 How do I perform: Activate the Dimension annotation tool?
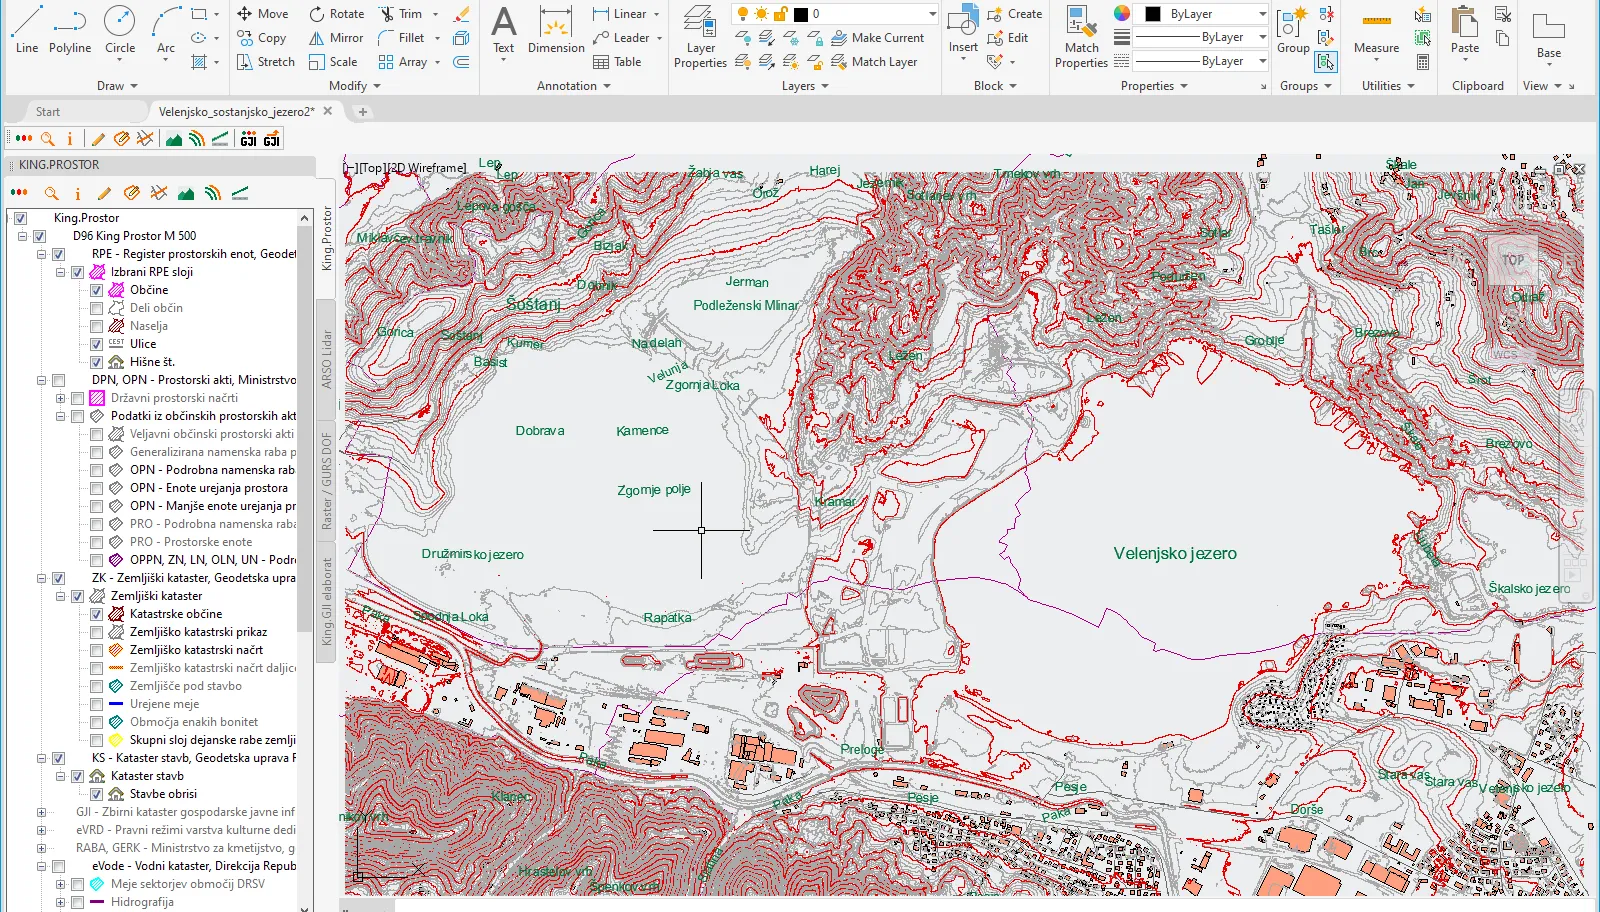pos(556,30)
